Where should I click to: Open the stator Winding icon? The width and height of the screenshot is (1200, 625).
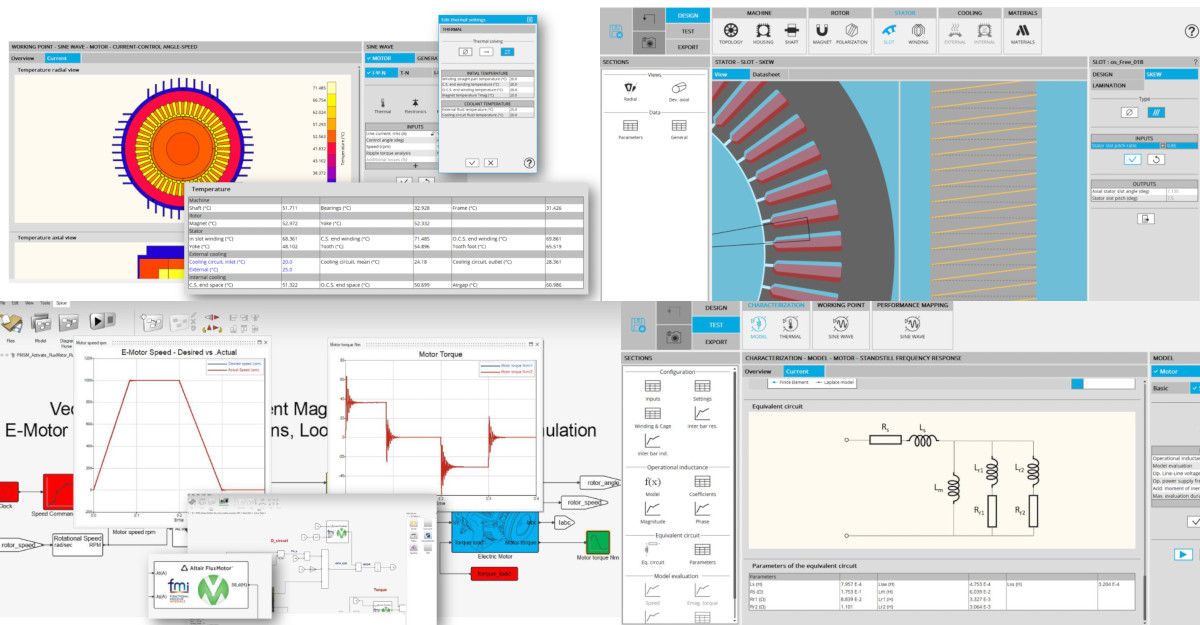[x=917, y=35]
